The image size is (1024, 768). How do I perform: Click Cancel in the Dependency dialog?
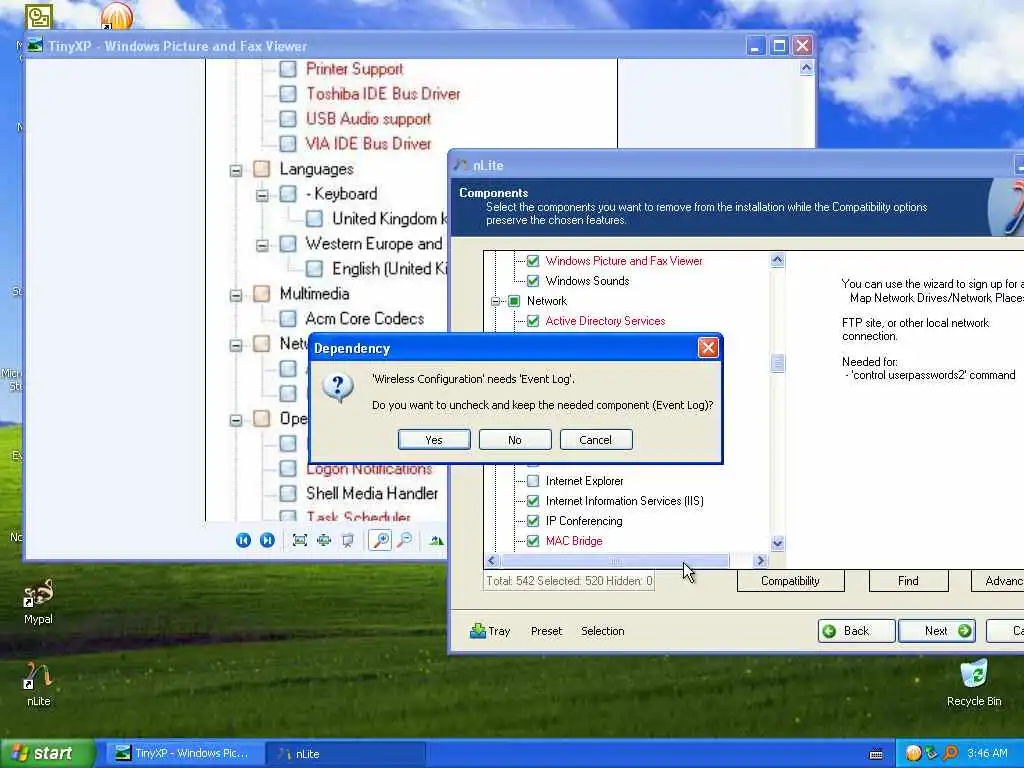point(596,440)
